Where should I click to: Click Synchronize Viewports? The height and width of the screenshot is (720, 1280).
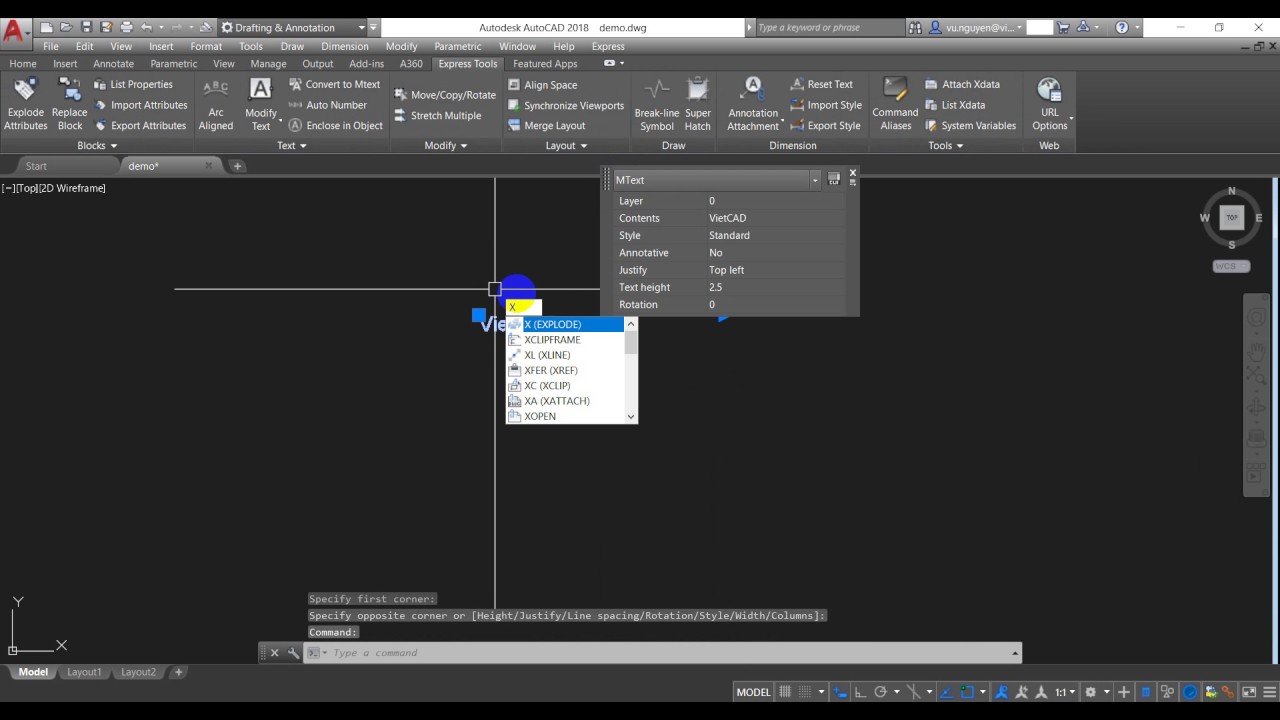(565, 106)
